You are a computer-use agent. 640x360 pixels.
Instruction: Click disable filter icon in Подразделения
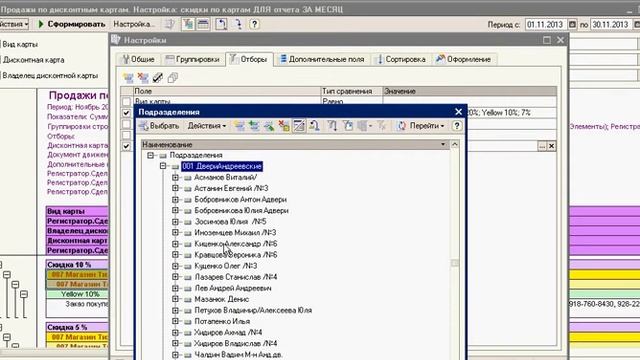[382, 126]
